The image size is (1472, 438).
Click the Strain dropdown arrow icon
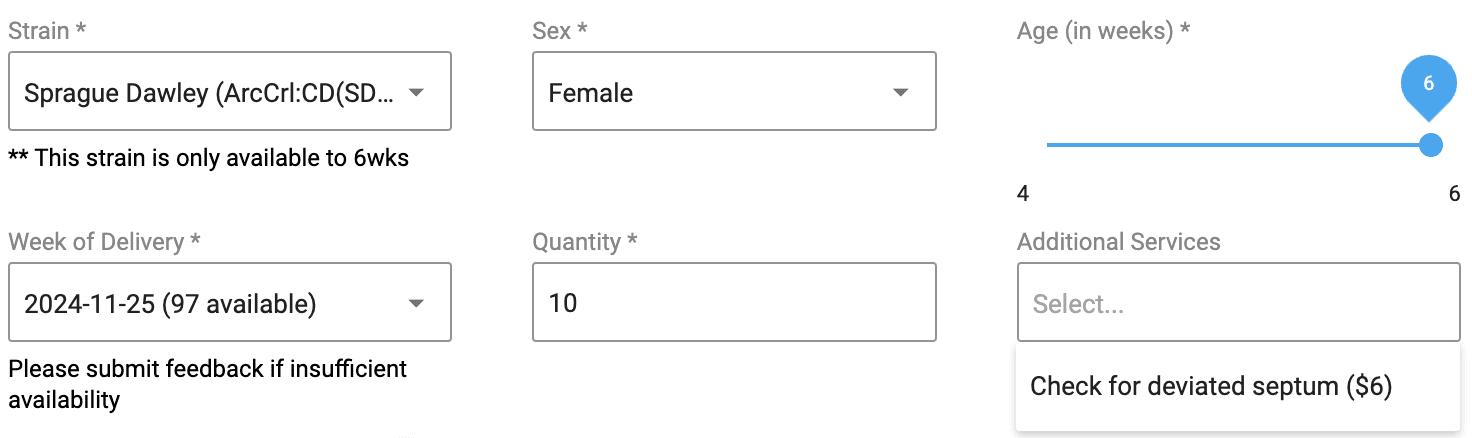click(417, 93)
